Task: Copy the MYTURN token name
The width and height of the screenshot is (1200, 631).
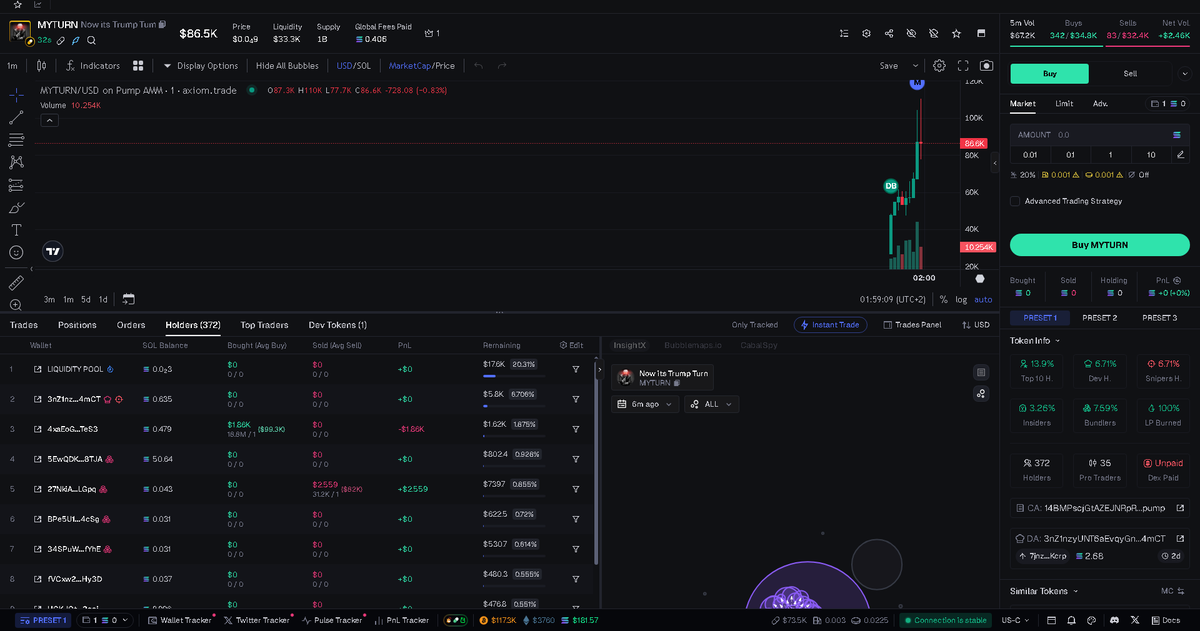Action: [x=163, y=24]
